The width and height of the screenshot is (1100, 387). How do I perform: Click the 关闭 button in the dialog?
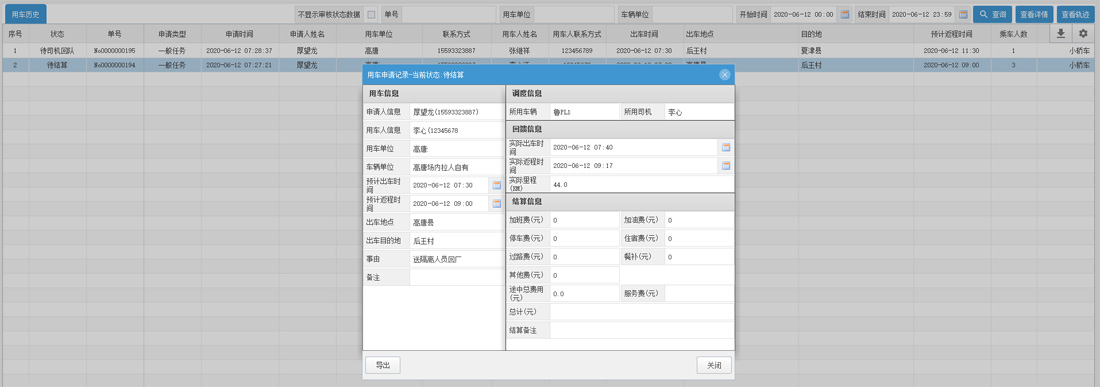coord(714,365)
